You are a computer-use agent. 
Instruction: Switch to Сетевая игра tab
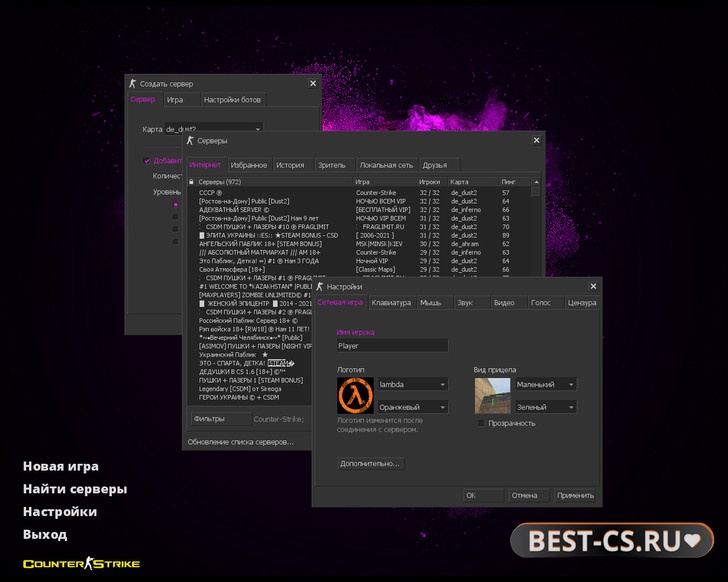(340, 302)
